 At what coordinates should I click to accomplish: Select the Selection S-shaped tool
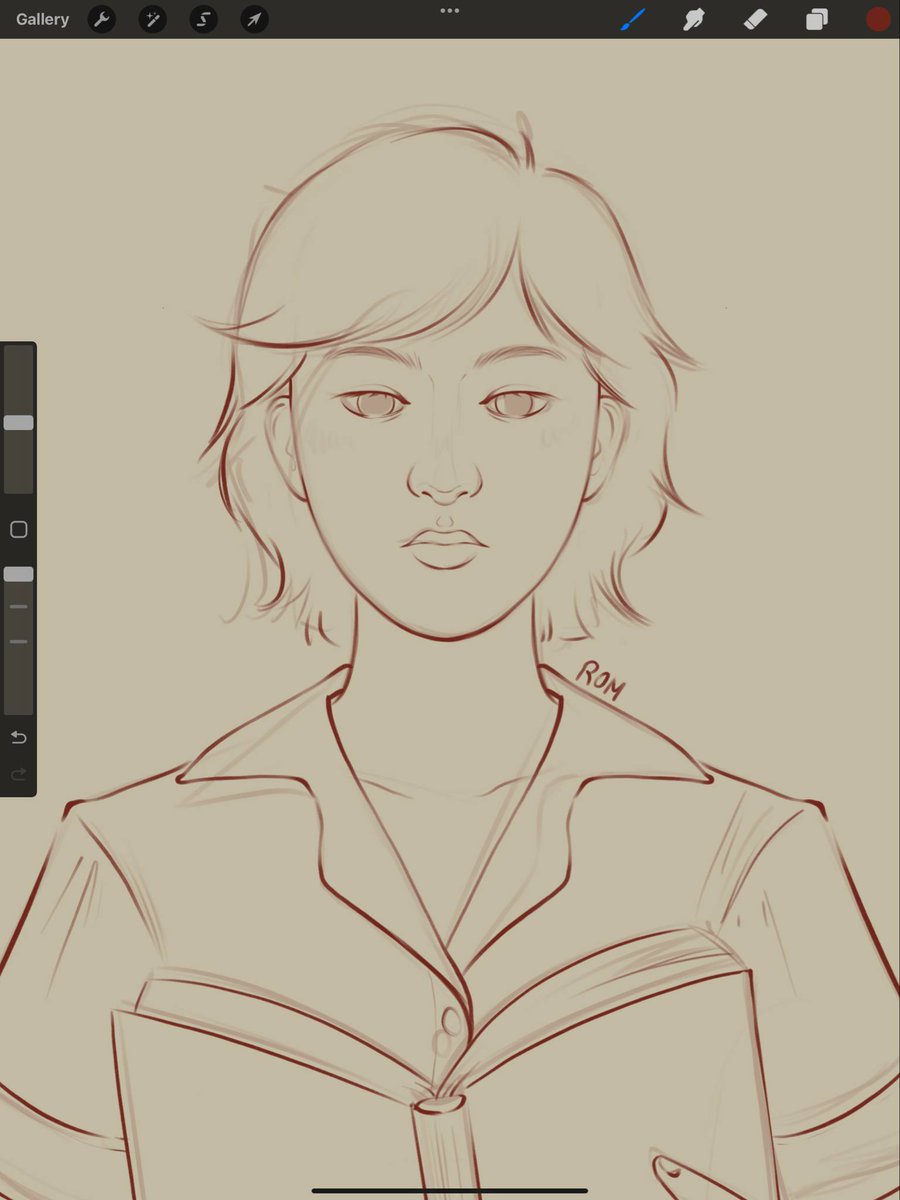click(x=204, y=19)
